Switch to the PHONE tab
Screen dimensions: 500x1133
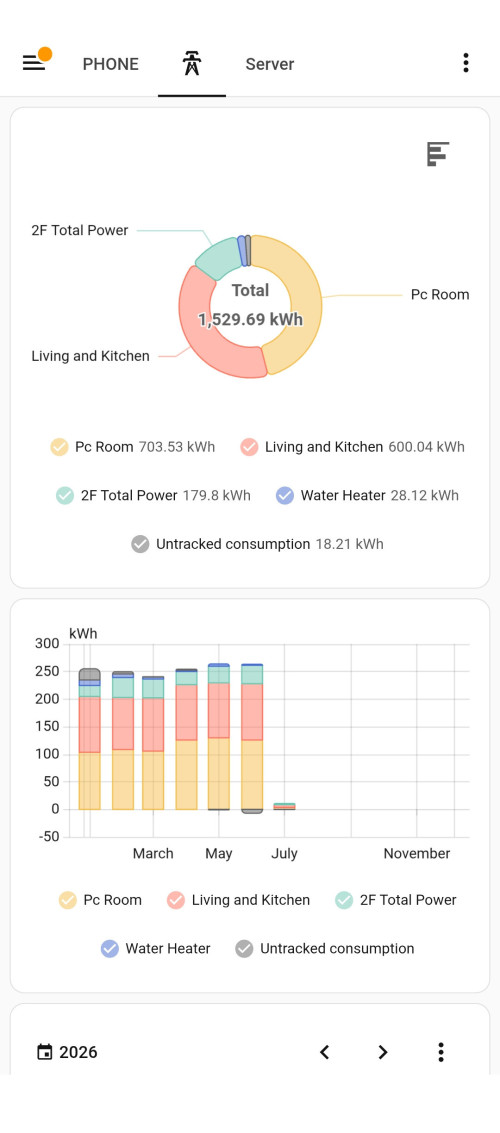[111, 64]
